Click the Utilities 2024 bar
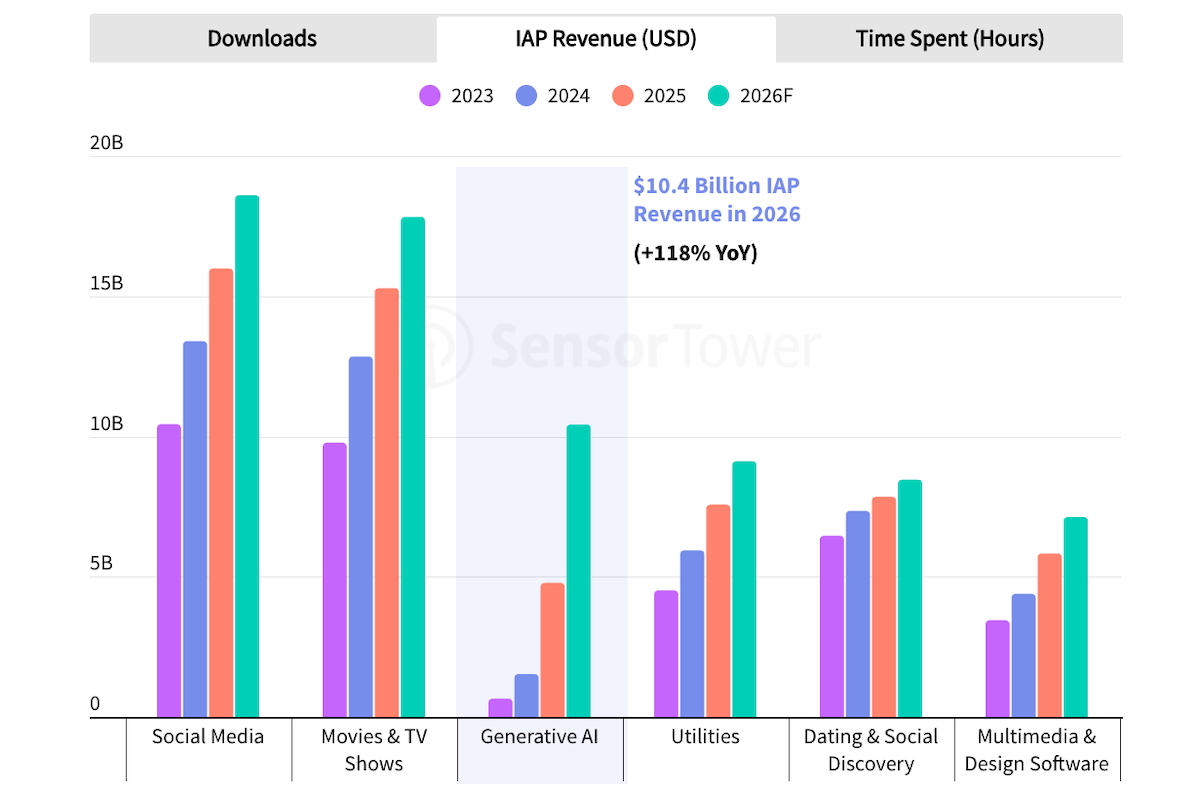Image resolution: width=1200 pixels, height=794 pixels. point(692,633)
